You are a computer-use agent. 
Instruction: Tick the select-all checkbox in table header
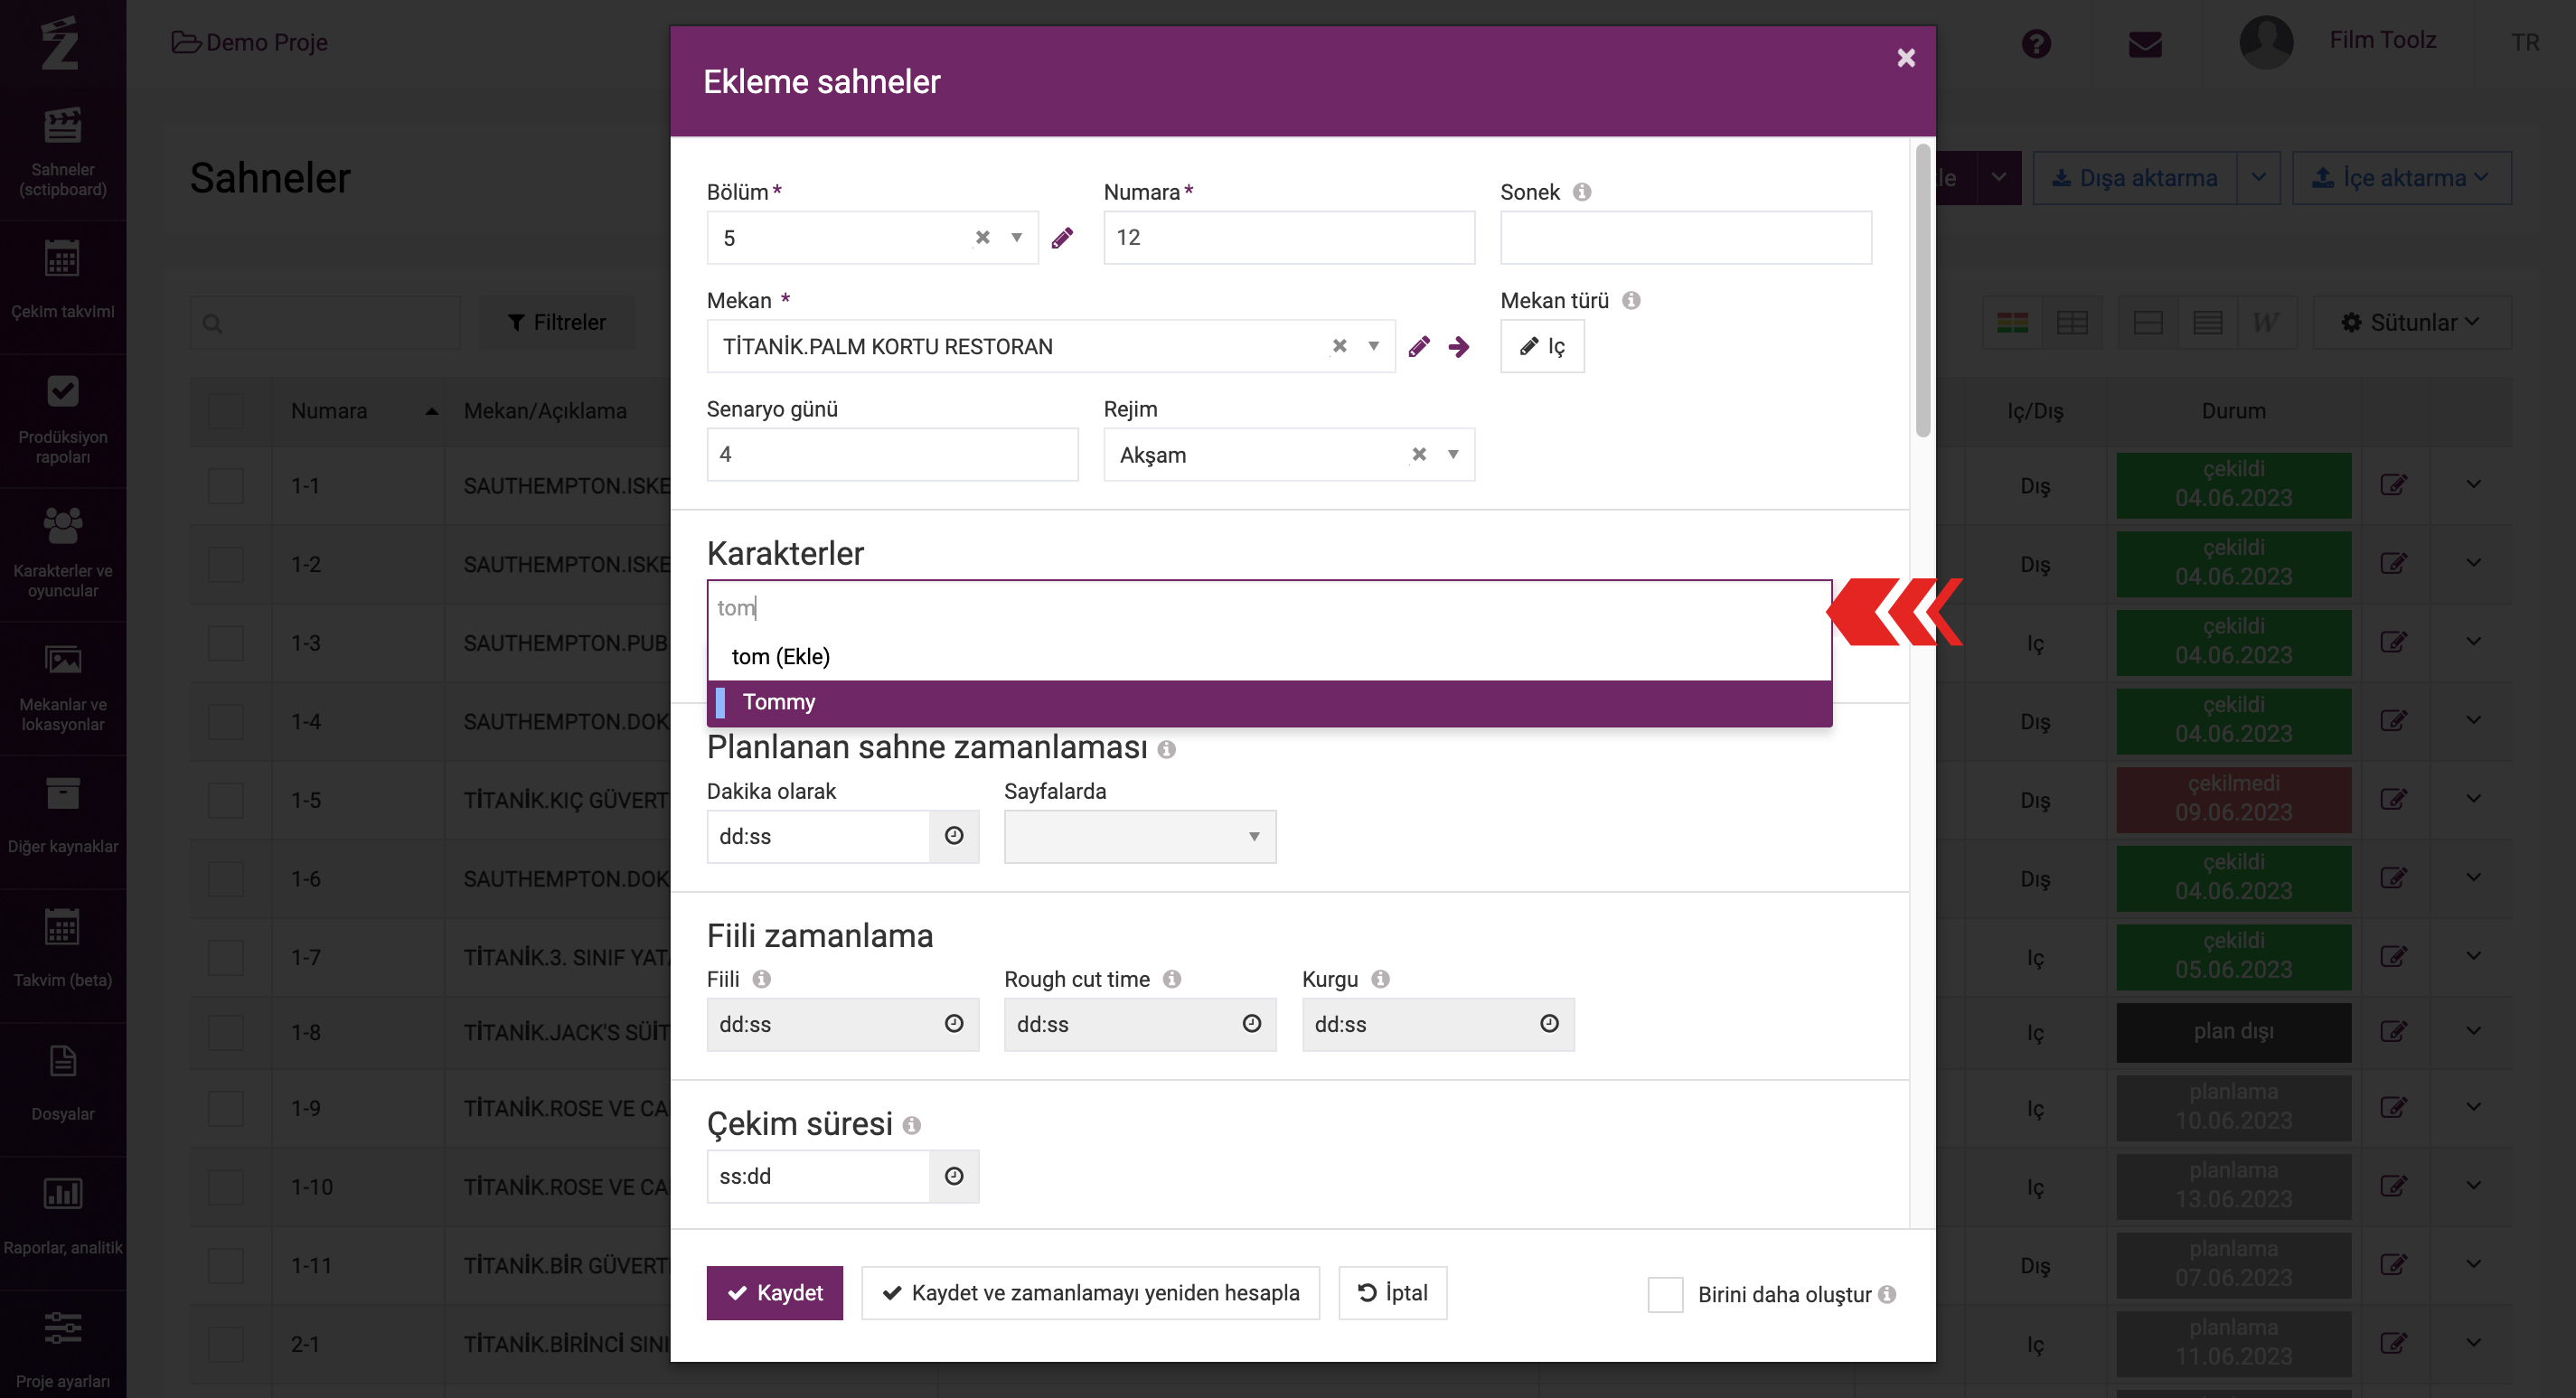coord(226,411)
